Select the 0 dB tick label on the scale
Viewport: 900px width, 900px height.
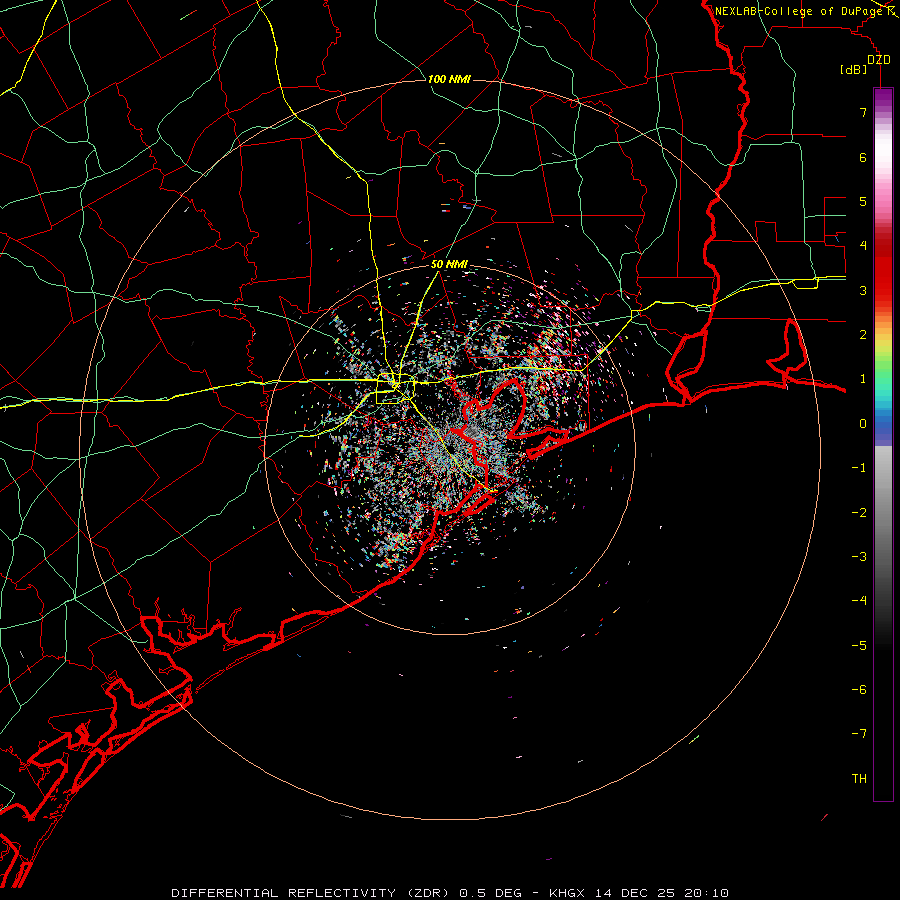[863, 424]
